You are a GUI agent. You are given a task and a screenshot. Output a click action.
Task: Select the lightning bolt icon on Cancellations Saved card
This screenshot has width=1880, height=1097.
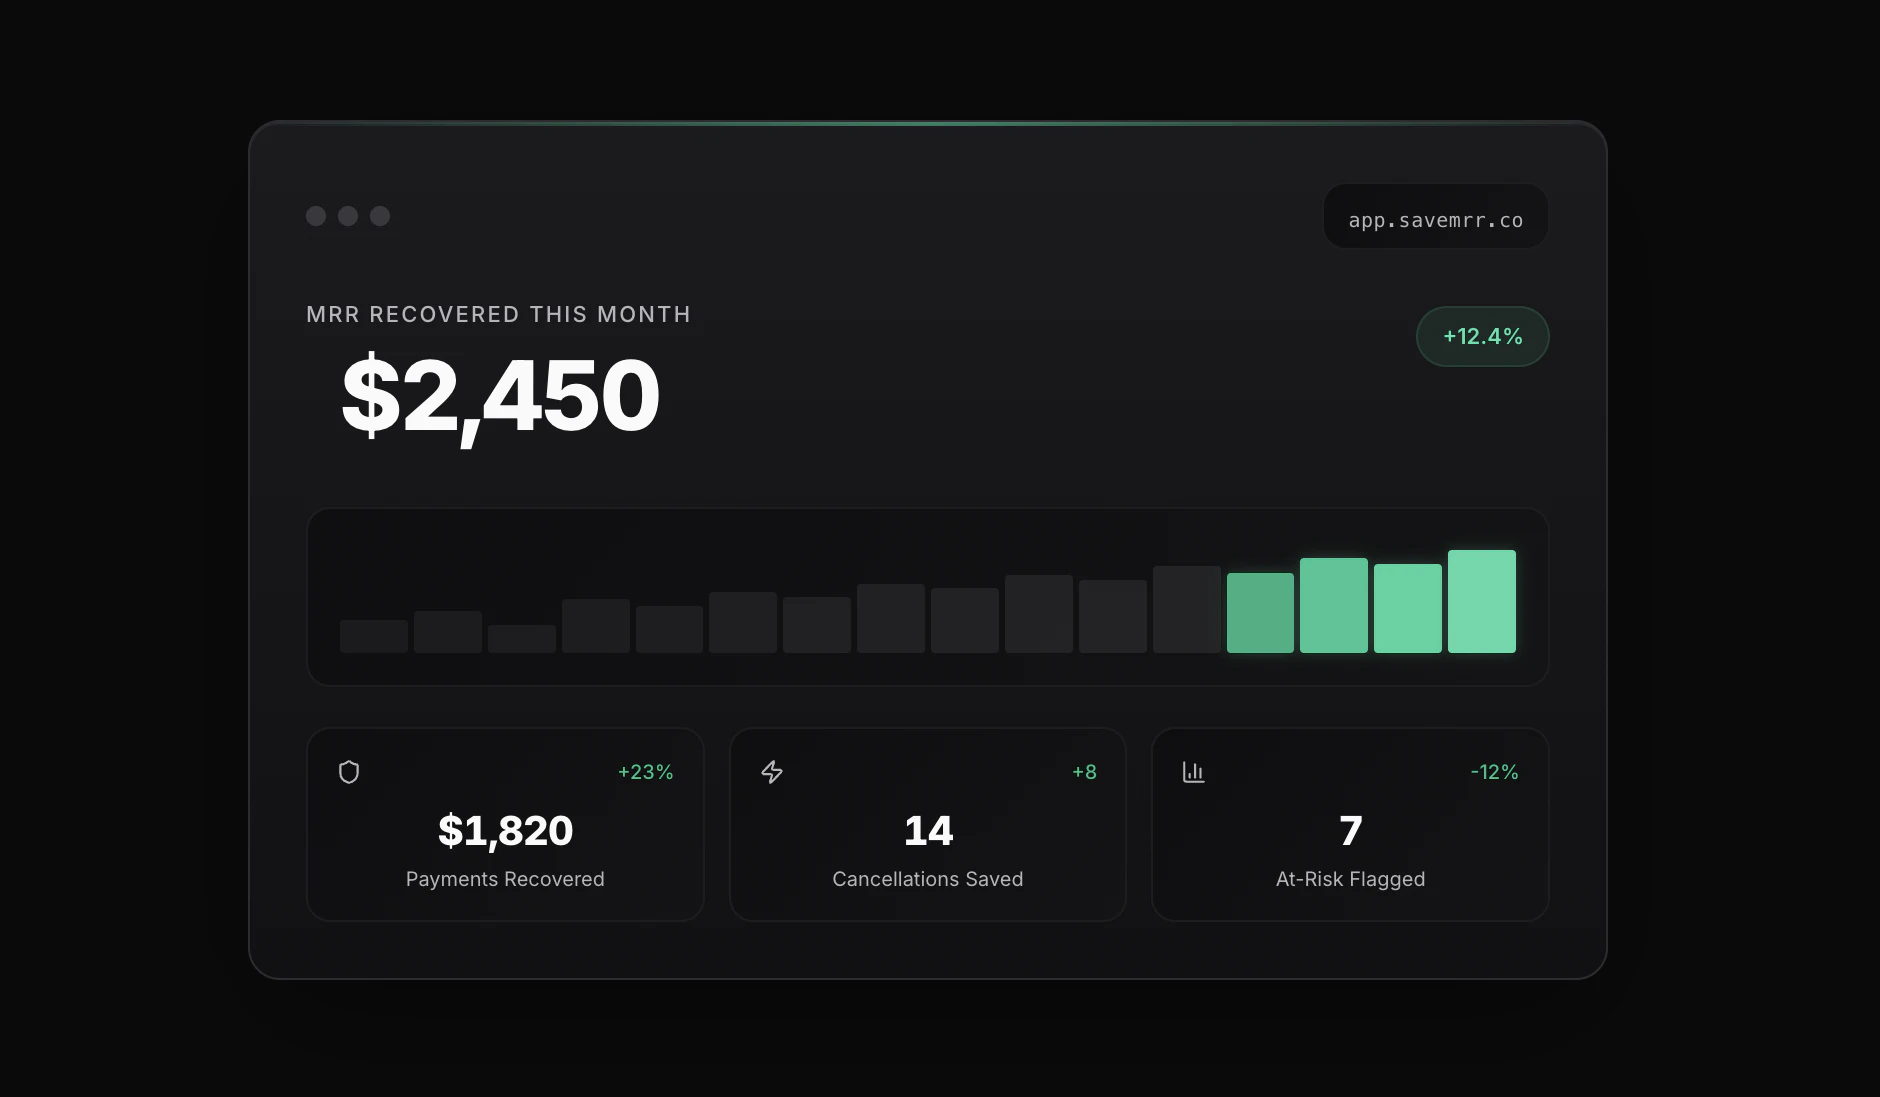(772, 771)
